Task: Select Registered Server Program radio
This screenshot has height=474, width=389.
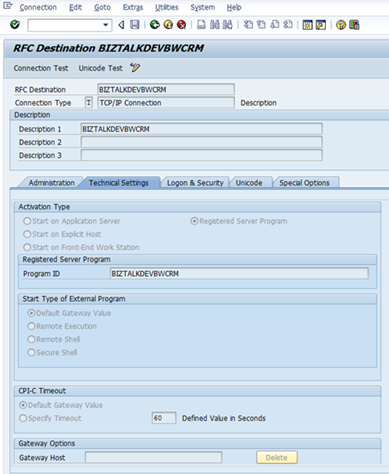Action: point(194,221)
